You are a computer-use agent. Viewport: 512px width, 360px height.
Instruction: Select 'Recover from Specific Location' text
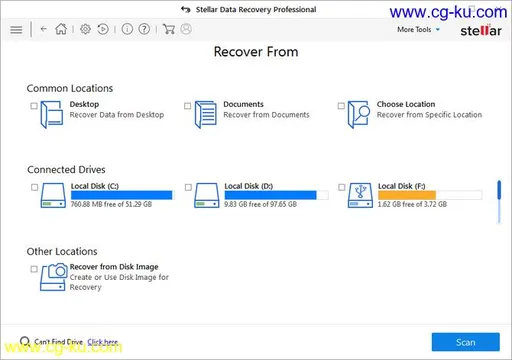pos(429,115)
